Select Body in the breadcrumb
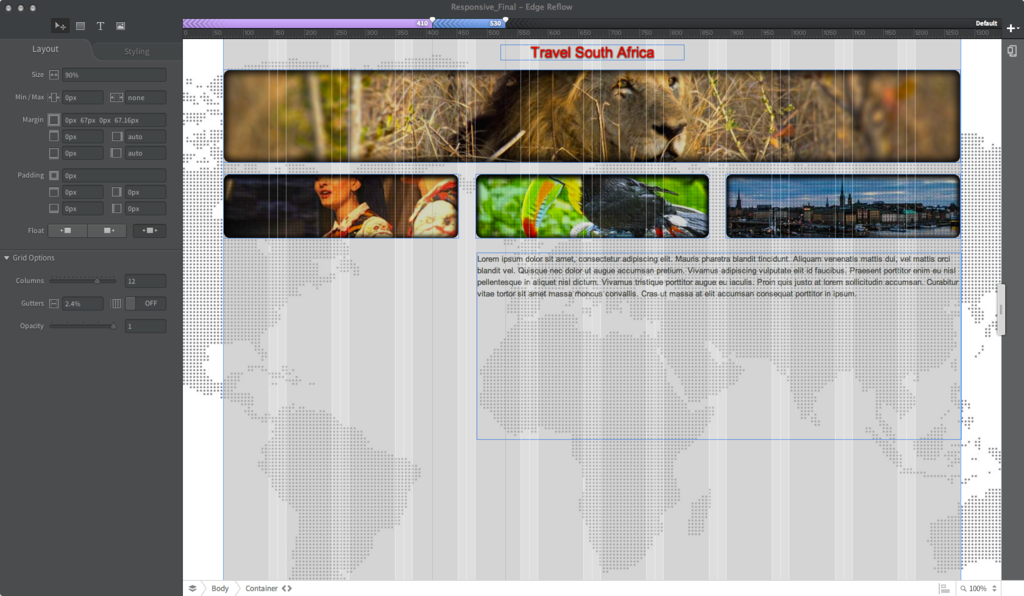1024x596 pixels. point(220,588)
